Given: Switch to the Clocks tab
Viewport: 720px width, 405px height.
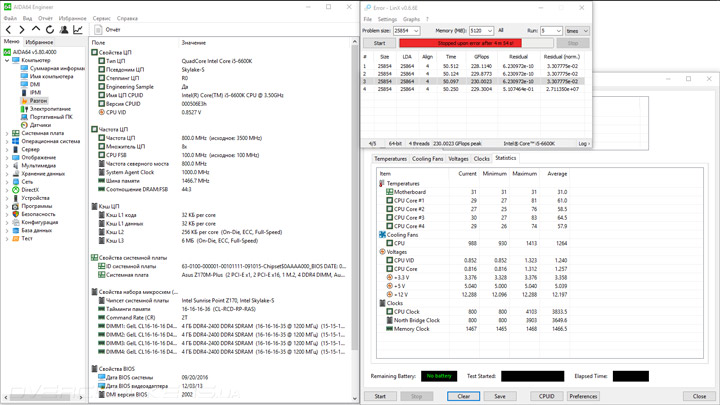Looking at the screenshot, I should click(x=482, y=159).
